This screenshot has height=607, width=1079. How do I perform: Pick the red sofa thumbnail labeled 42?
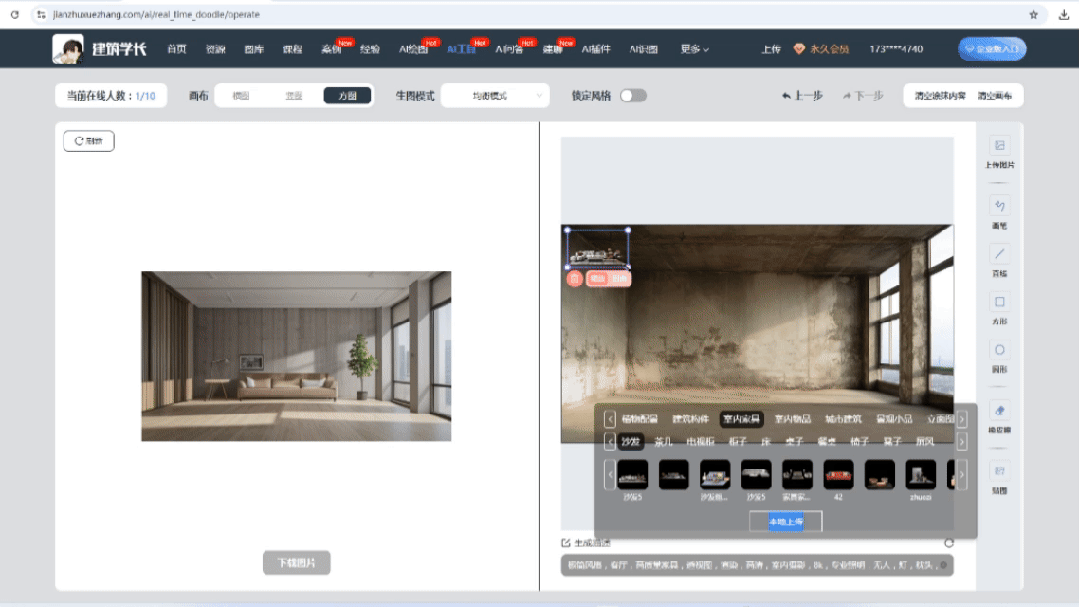click(838, 475)
